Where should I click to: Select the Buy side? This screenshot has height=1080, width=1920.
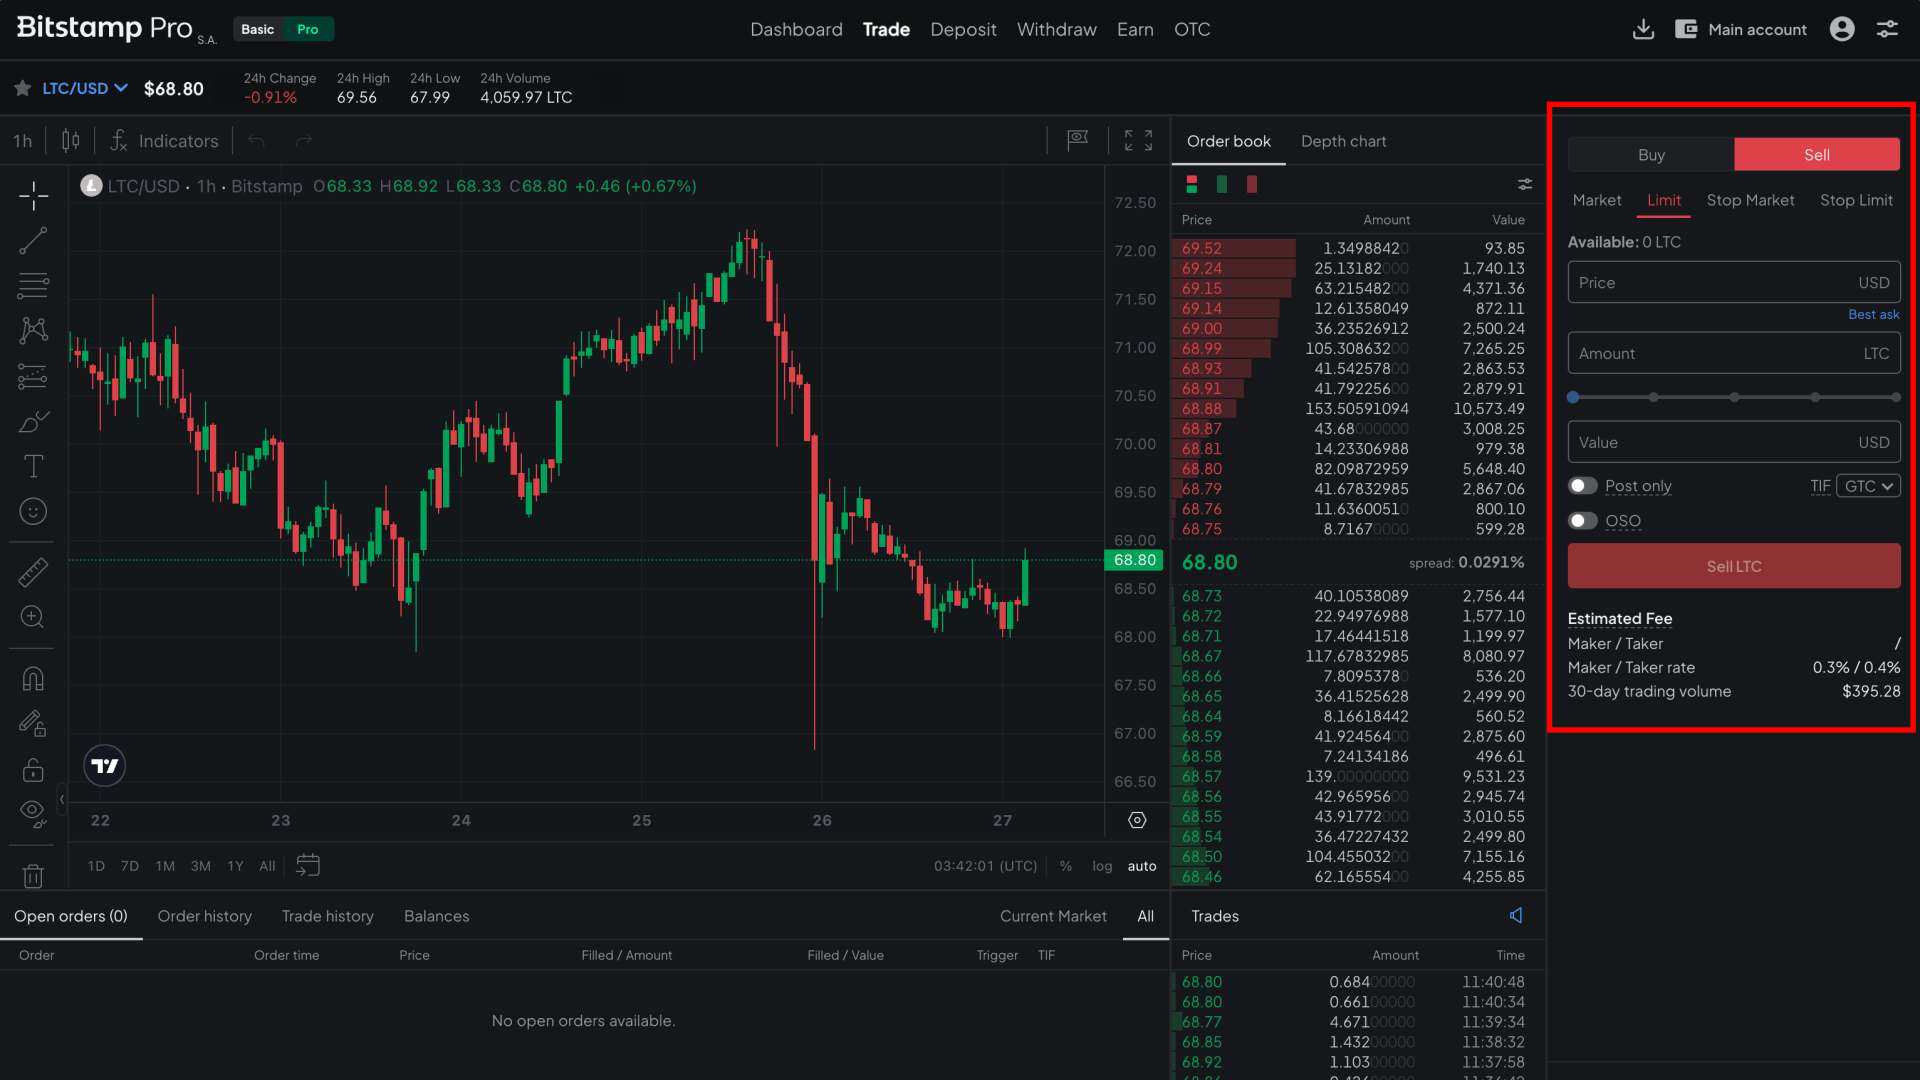pos(1651,155)
